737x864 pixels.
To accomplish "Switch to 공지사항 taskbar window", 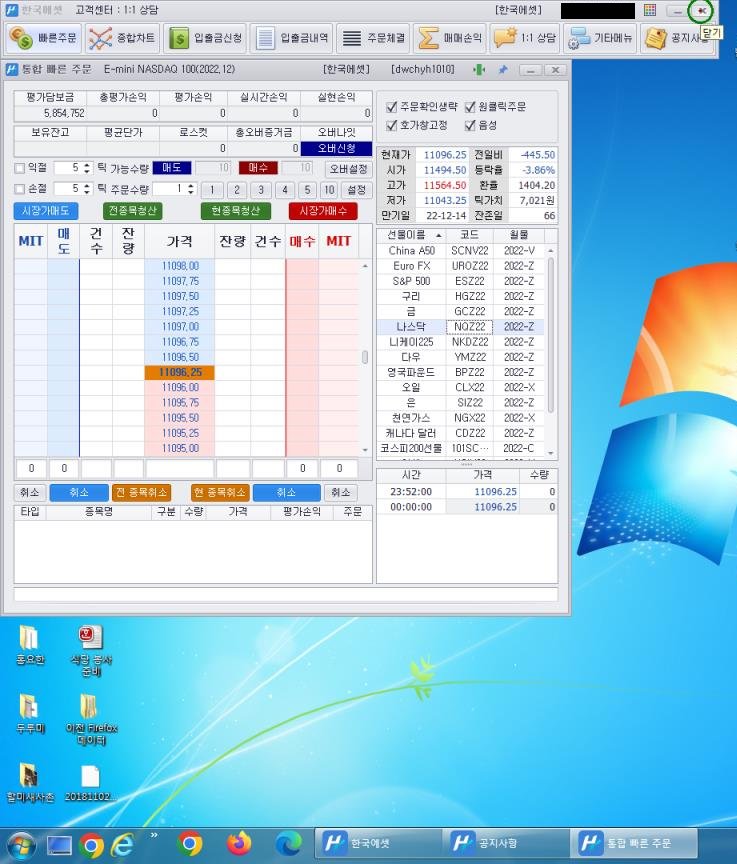I will coord(506,844).
